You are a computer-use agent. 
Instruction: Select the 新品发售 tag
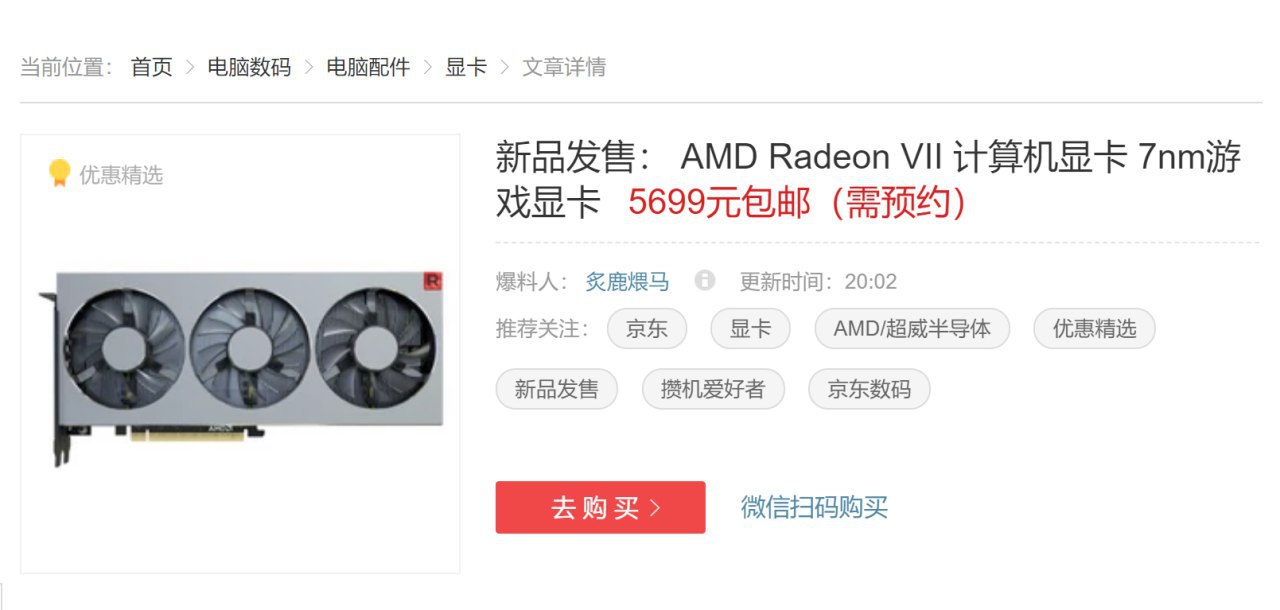[556, 389]
